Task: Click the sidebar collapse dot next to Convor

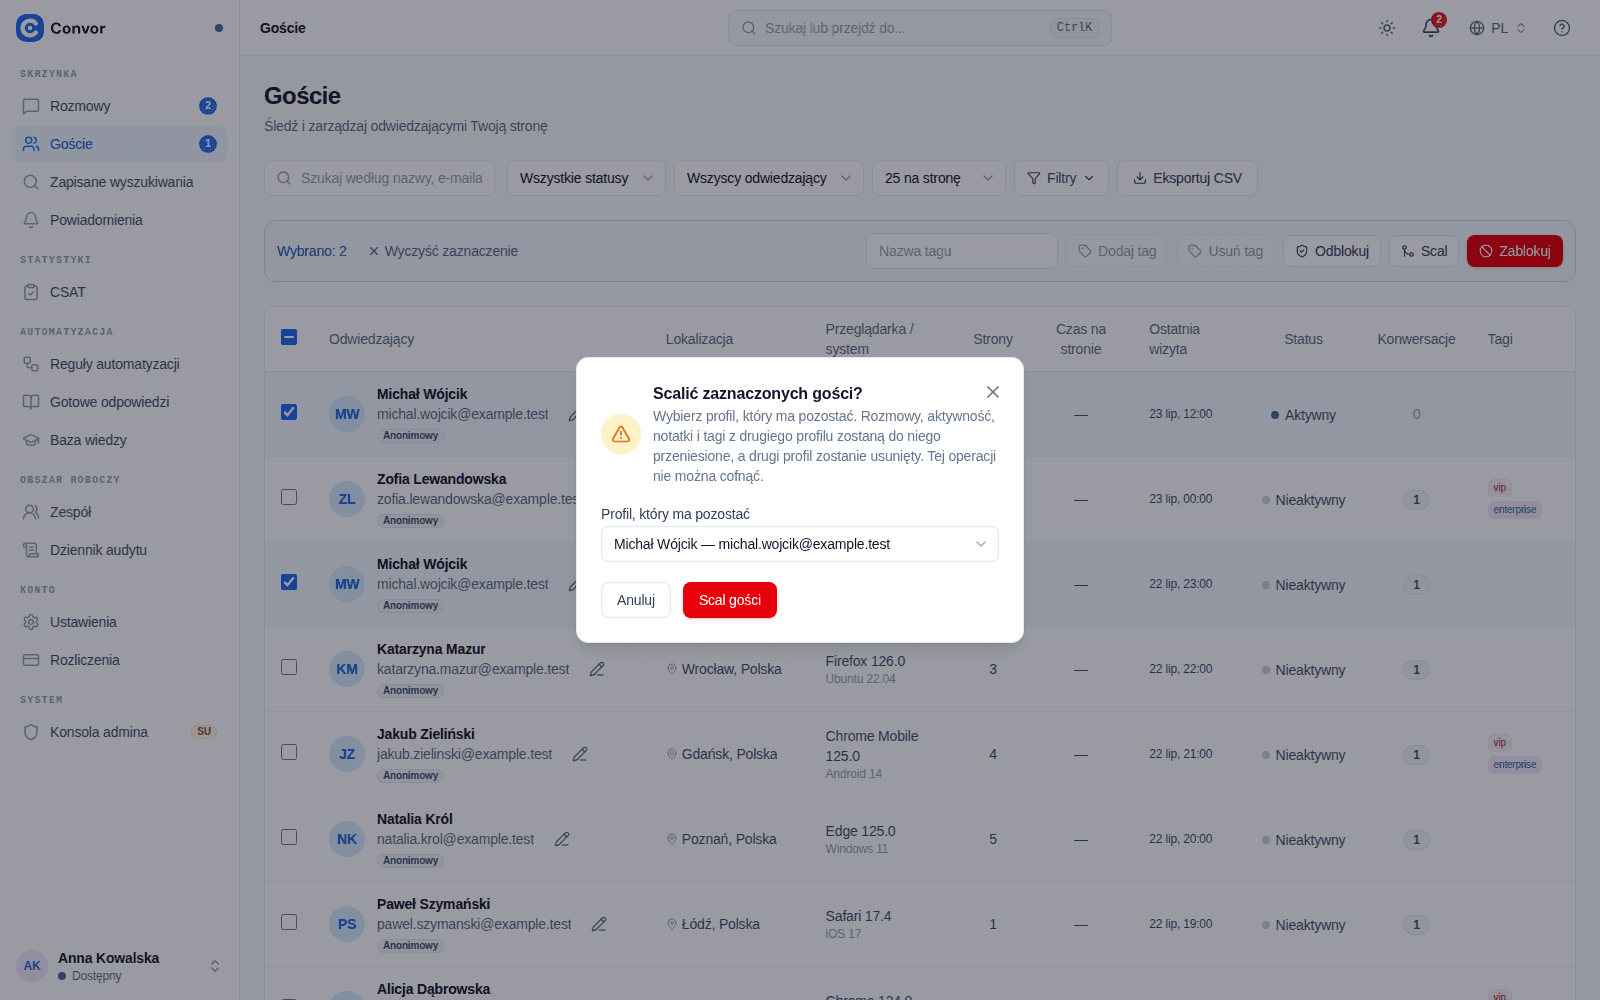Action: click(219, 28)
